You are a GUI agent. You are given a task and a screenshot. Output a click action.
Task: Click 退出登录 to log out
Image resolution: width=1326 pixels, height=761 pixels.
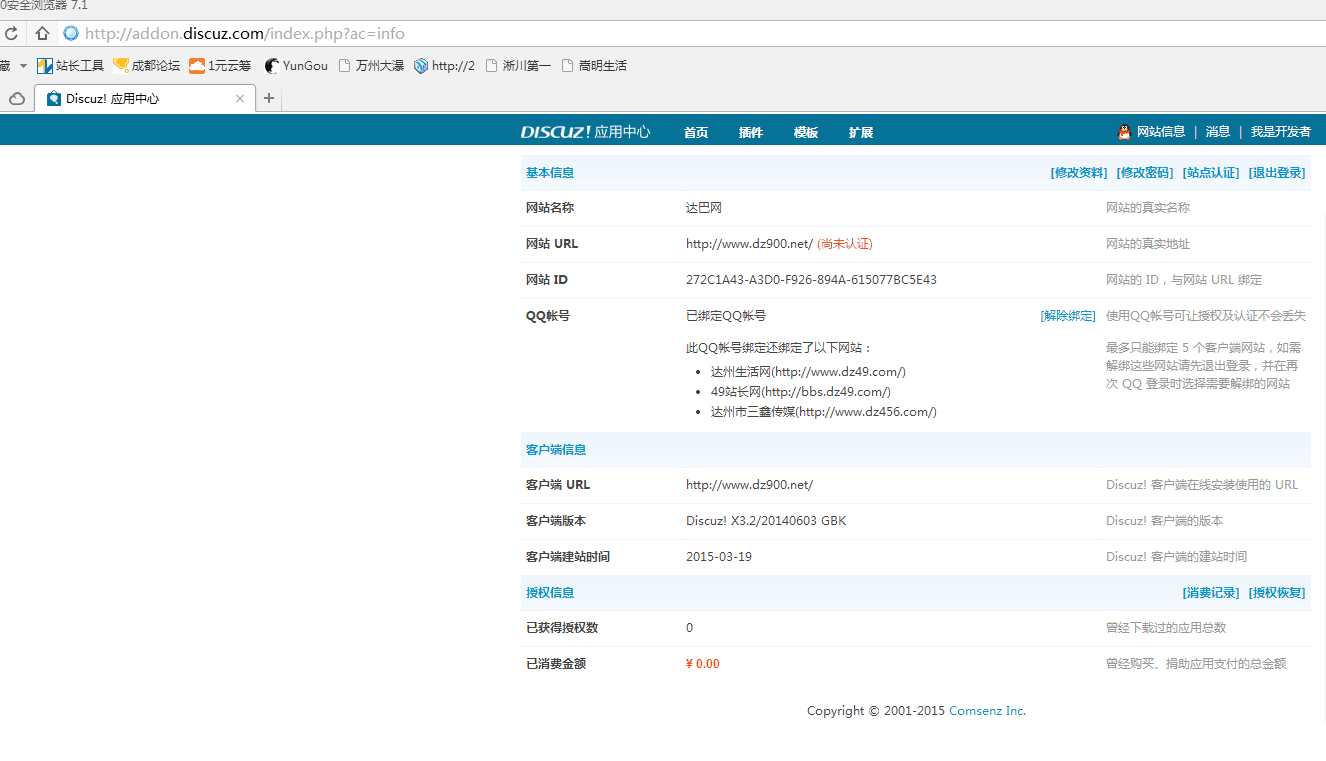coord(1277,173)
